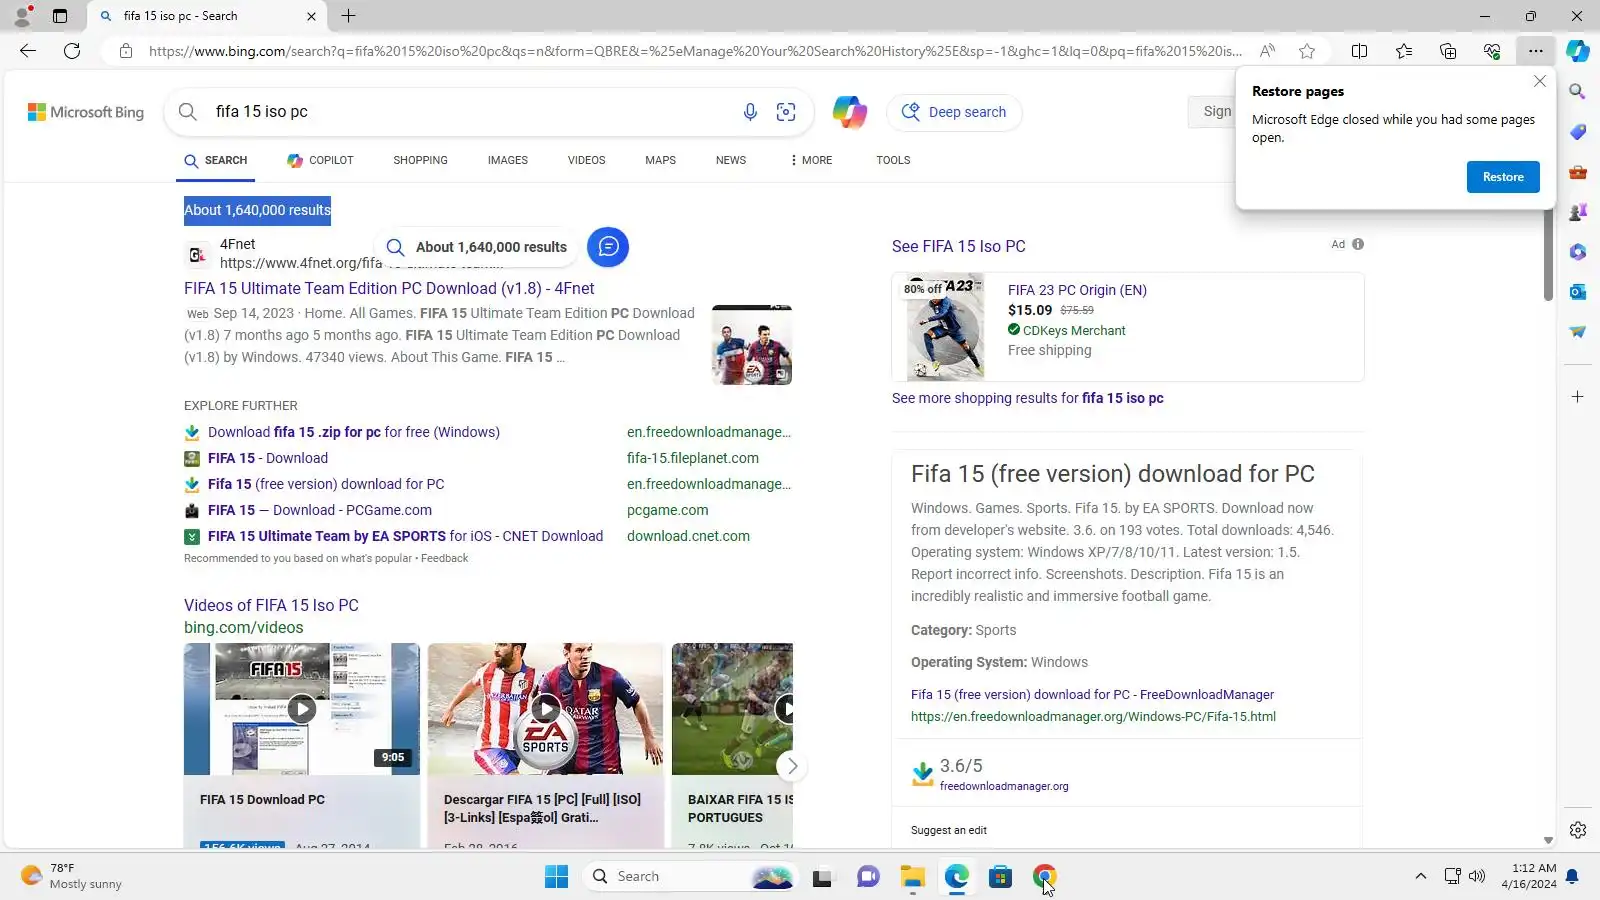
Task: Launch Google Chrome from taskbar
Action: (1045, 877)
